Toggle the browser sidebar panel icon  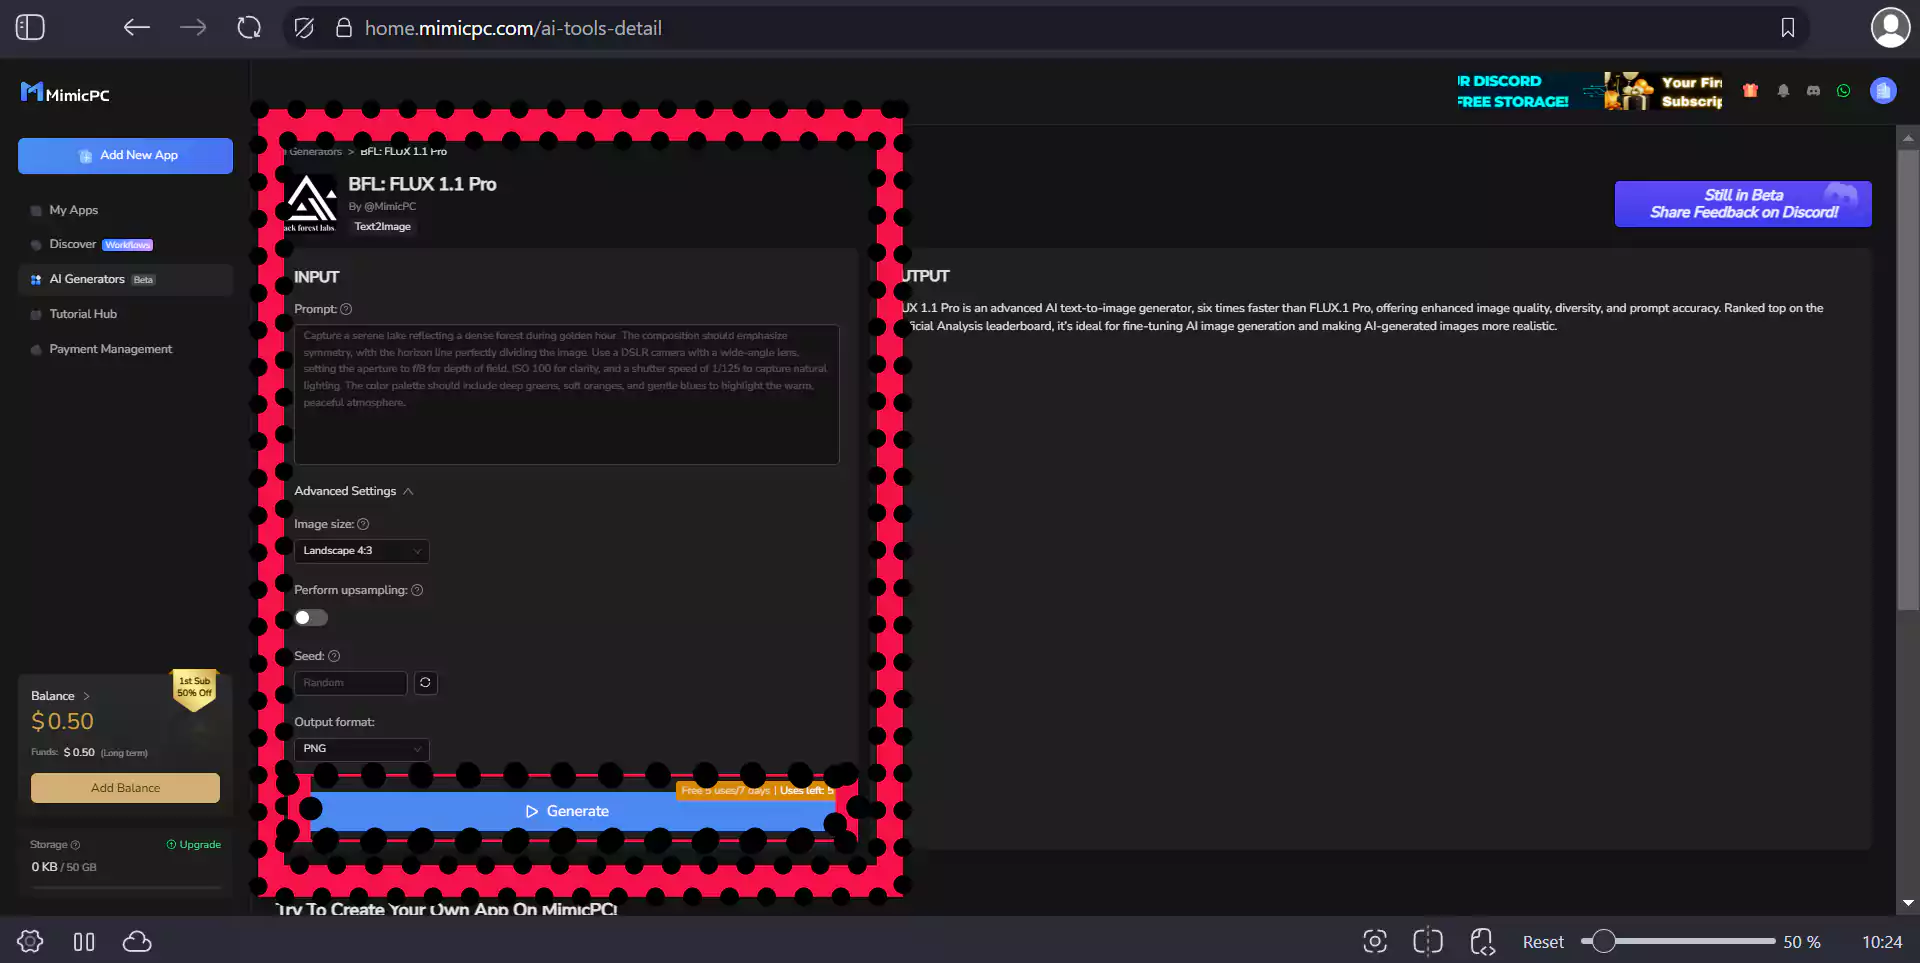tap(30, 28)
